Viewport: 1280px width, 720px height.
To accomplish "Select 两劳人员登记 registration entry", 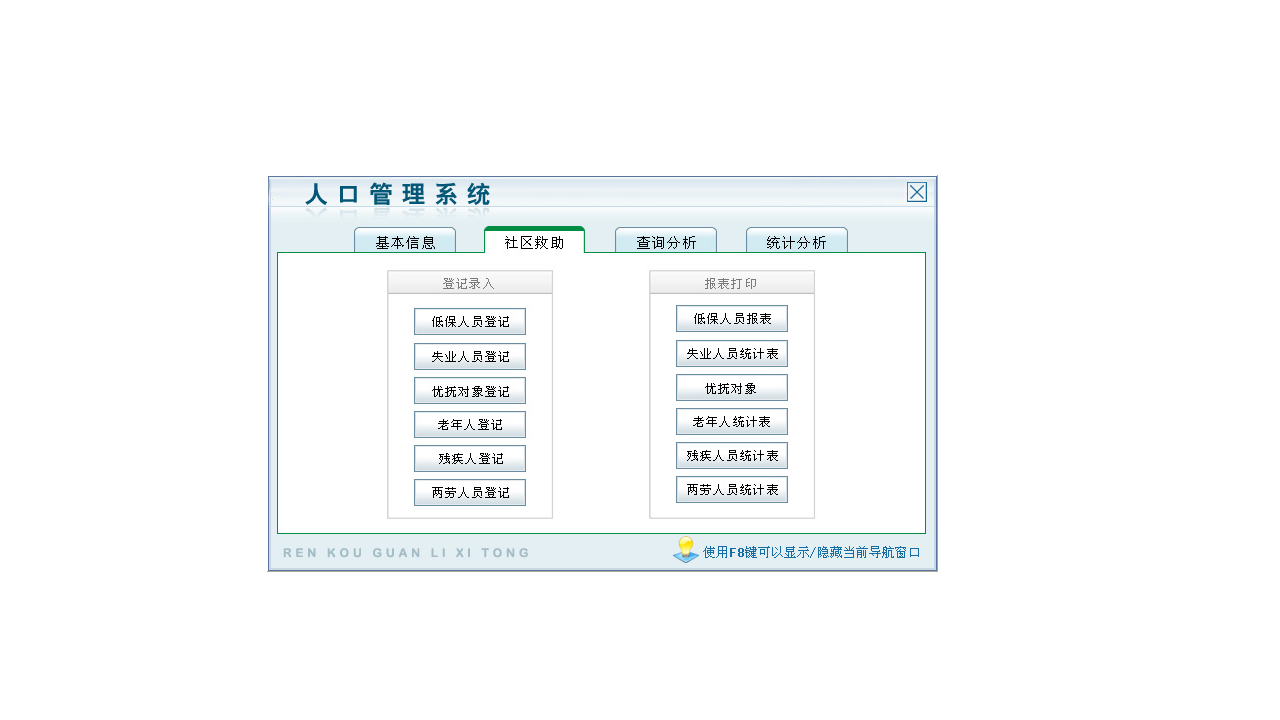I will pyautogui.click(x=470, y=492).
